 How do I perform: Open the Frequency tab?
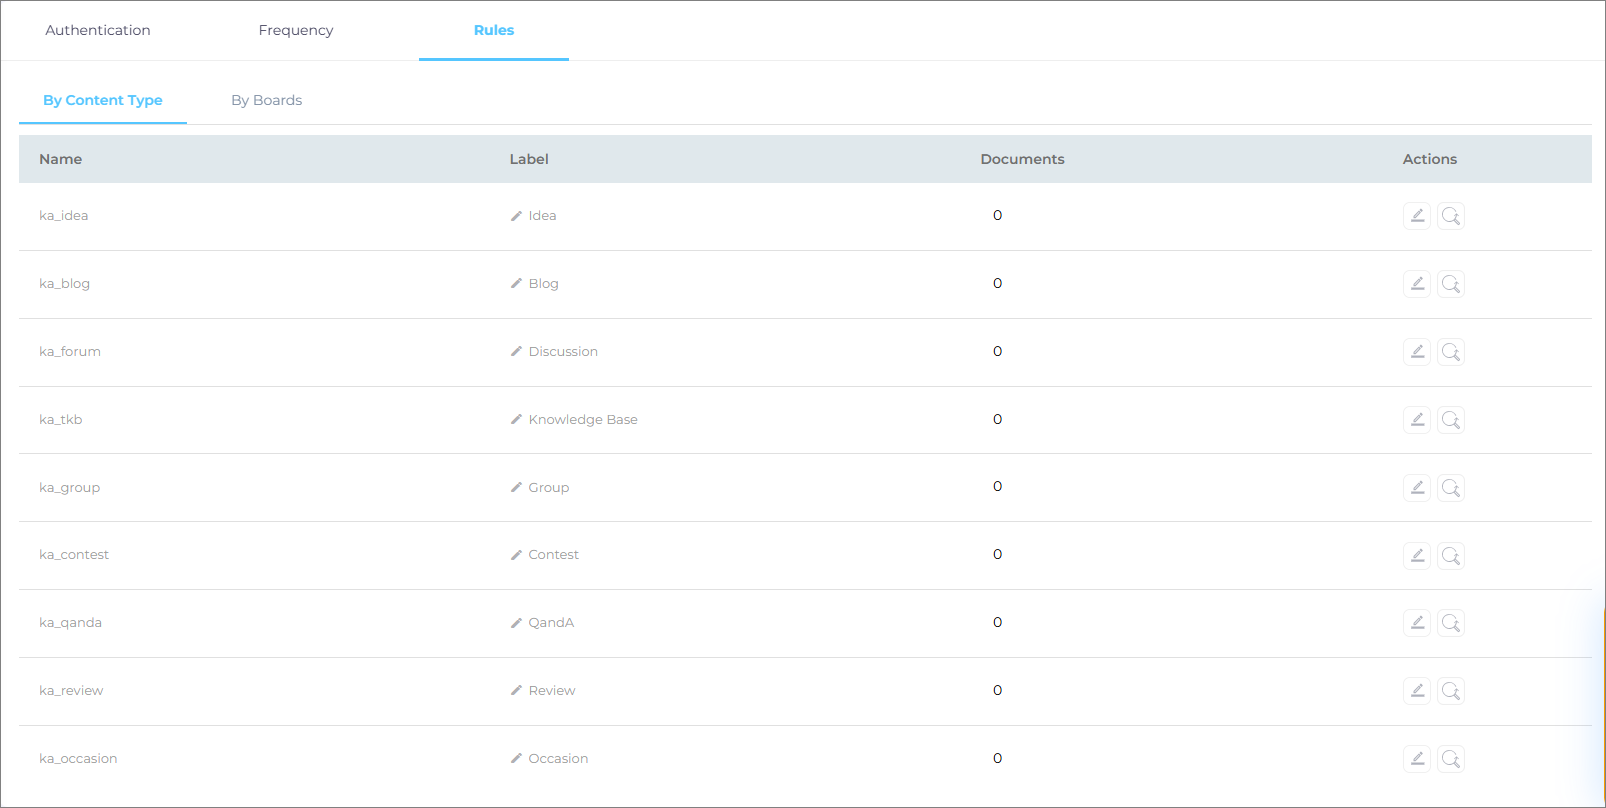[296, 30]
